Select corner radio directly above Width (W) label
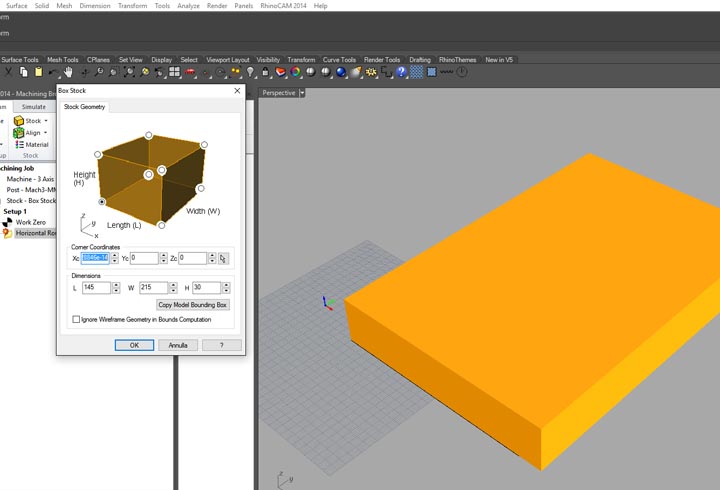This screenshot has width=720, height=490. (201, 188)
